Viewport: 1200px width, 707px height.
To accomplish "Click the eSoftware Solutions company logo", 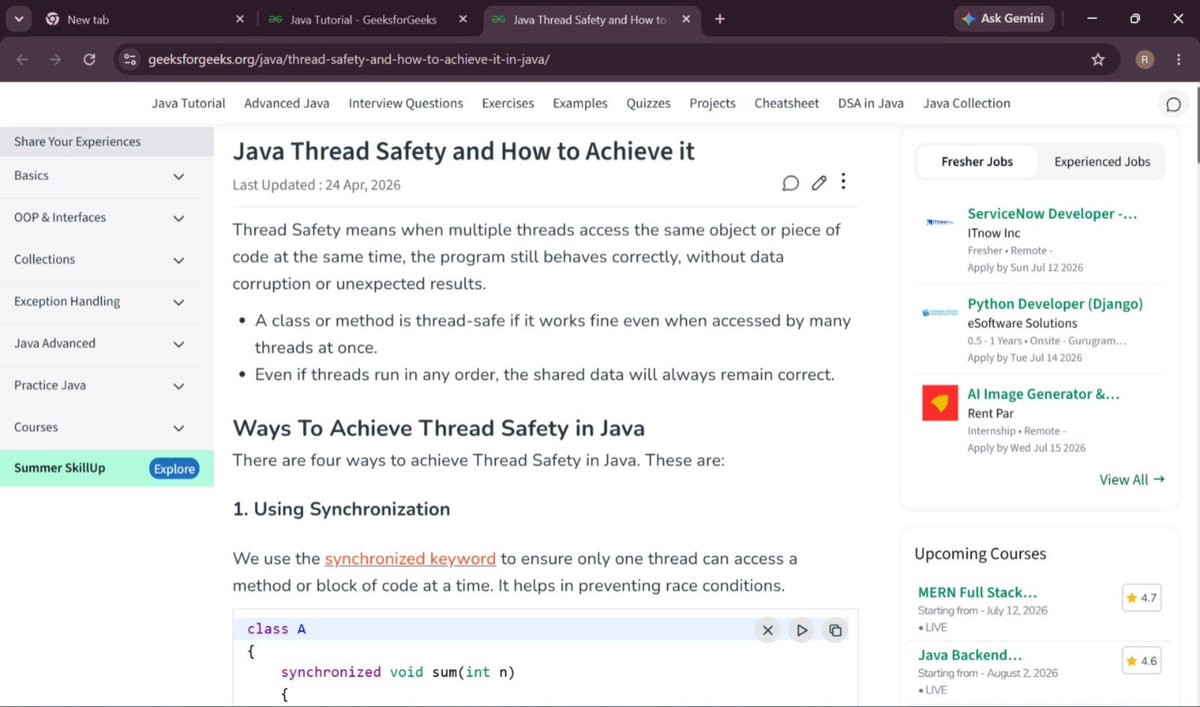I will click(940, 313).
